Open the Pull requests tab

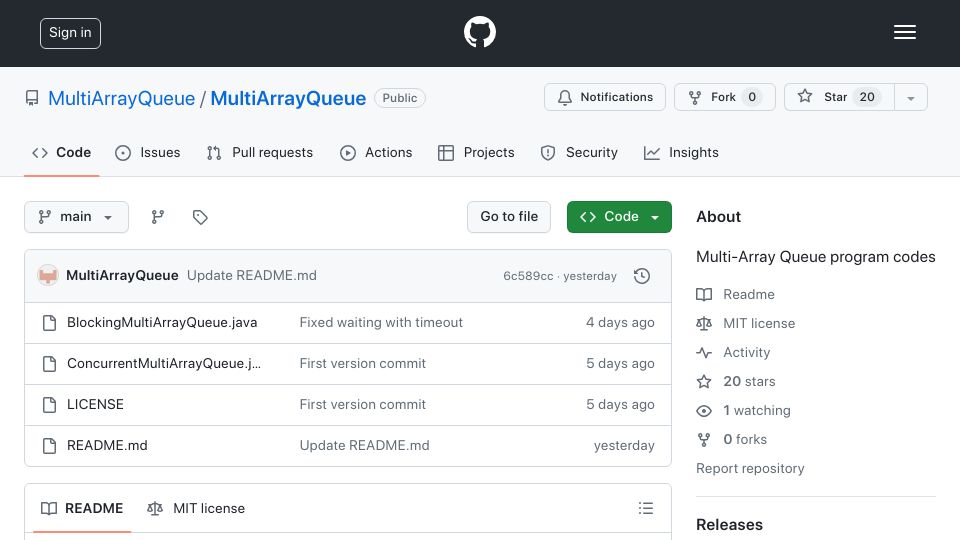(x=260, y=152)
